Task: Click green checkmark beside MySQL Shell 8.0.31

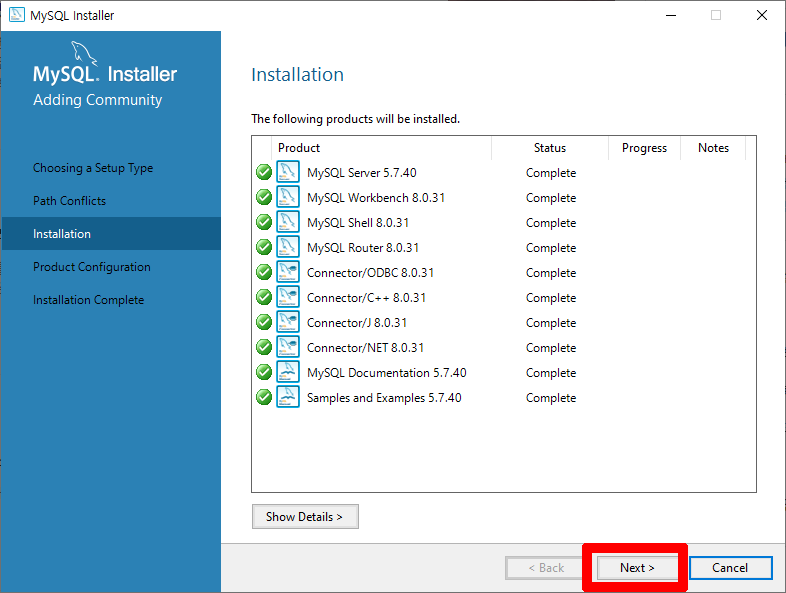Action: [264, 222]
